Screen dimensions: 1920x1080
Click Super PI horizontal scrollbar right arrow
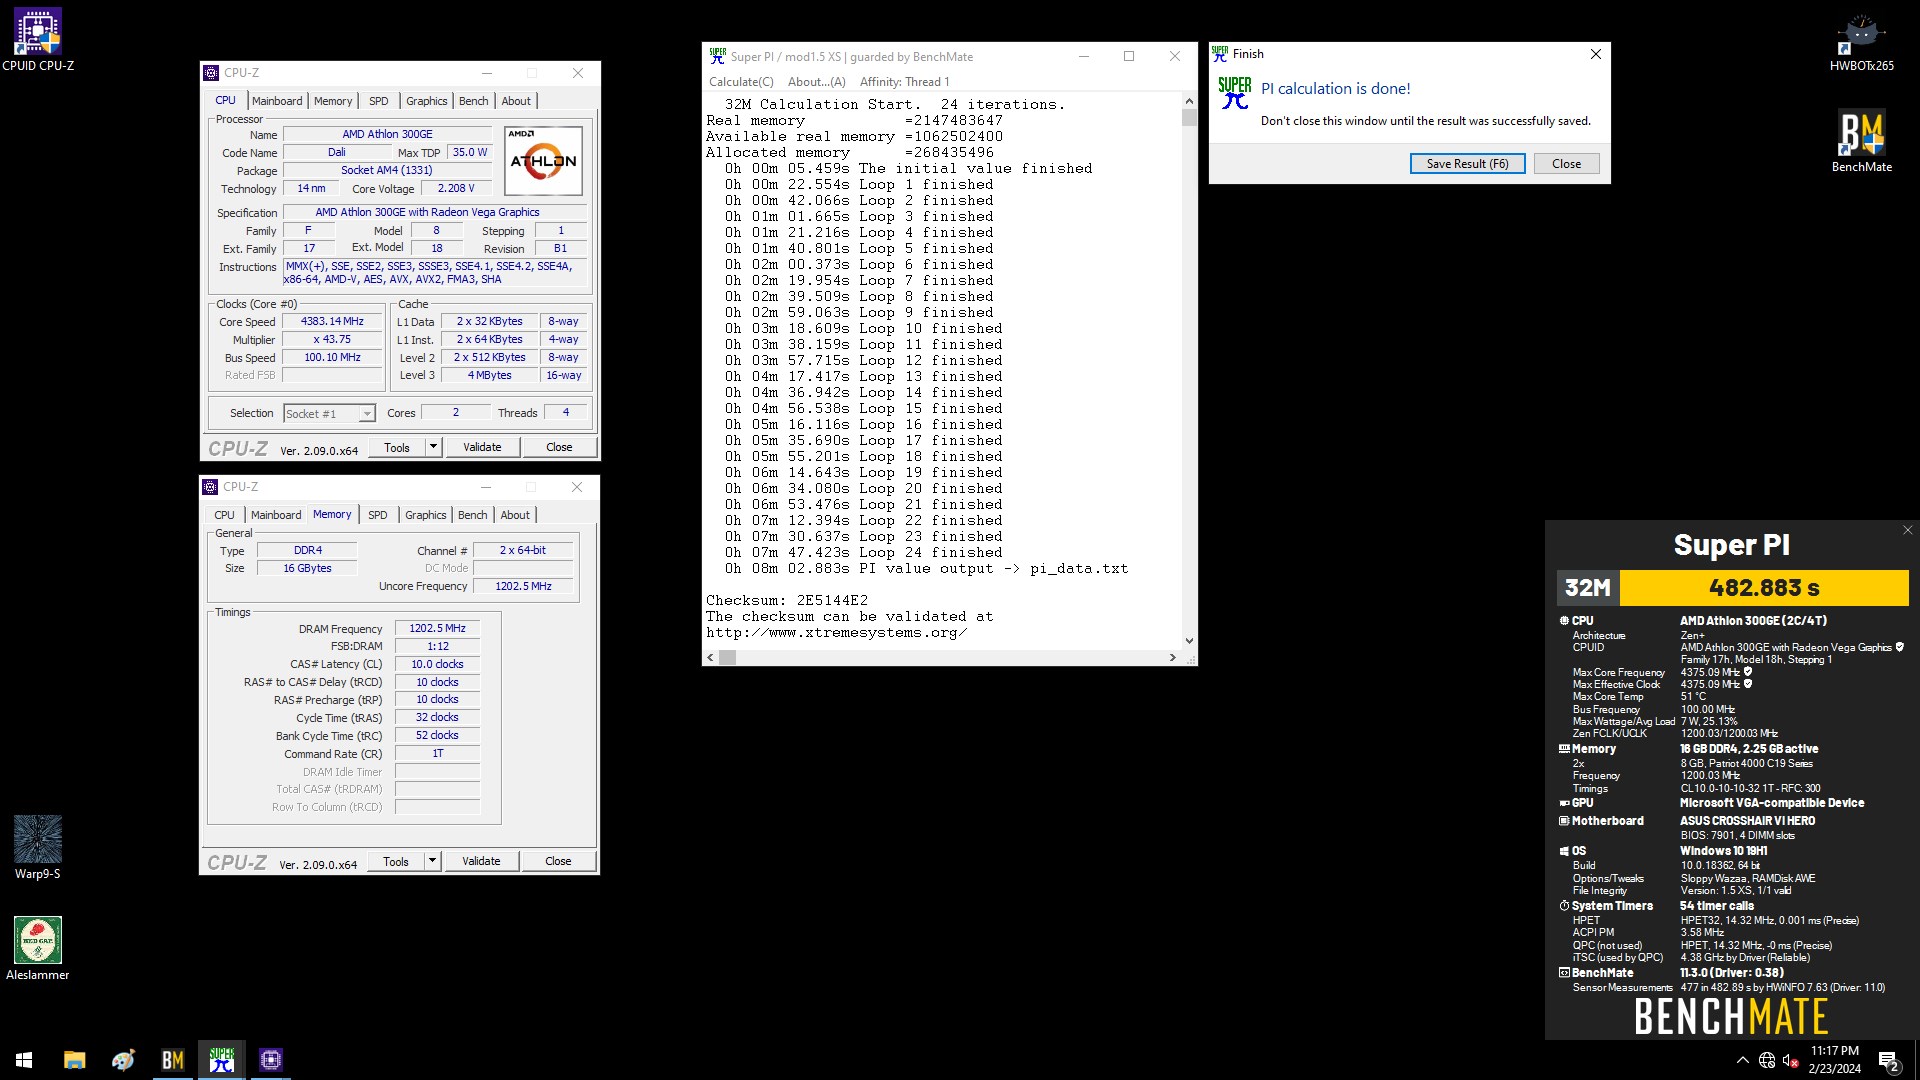point(1173,657)
